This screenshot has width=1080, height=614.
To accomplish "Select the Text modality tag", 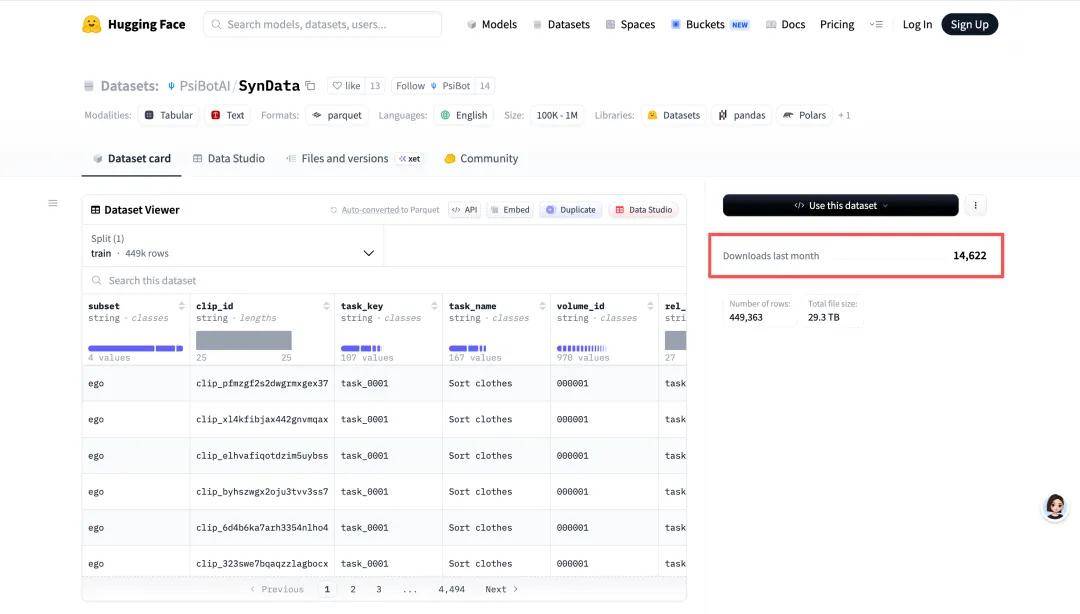I will [x=227, y=115].
